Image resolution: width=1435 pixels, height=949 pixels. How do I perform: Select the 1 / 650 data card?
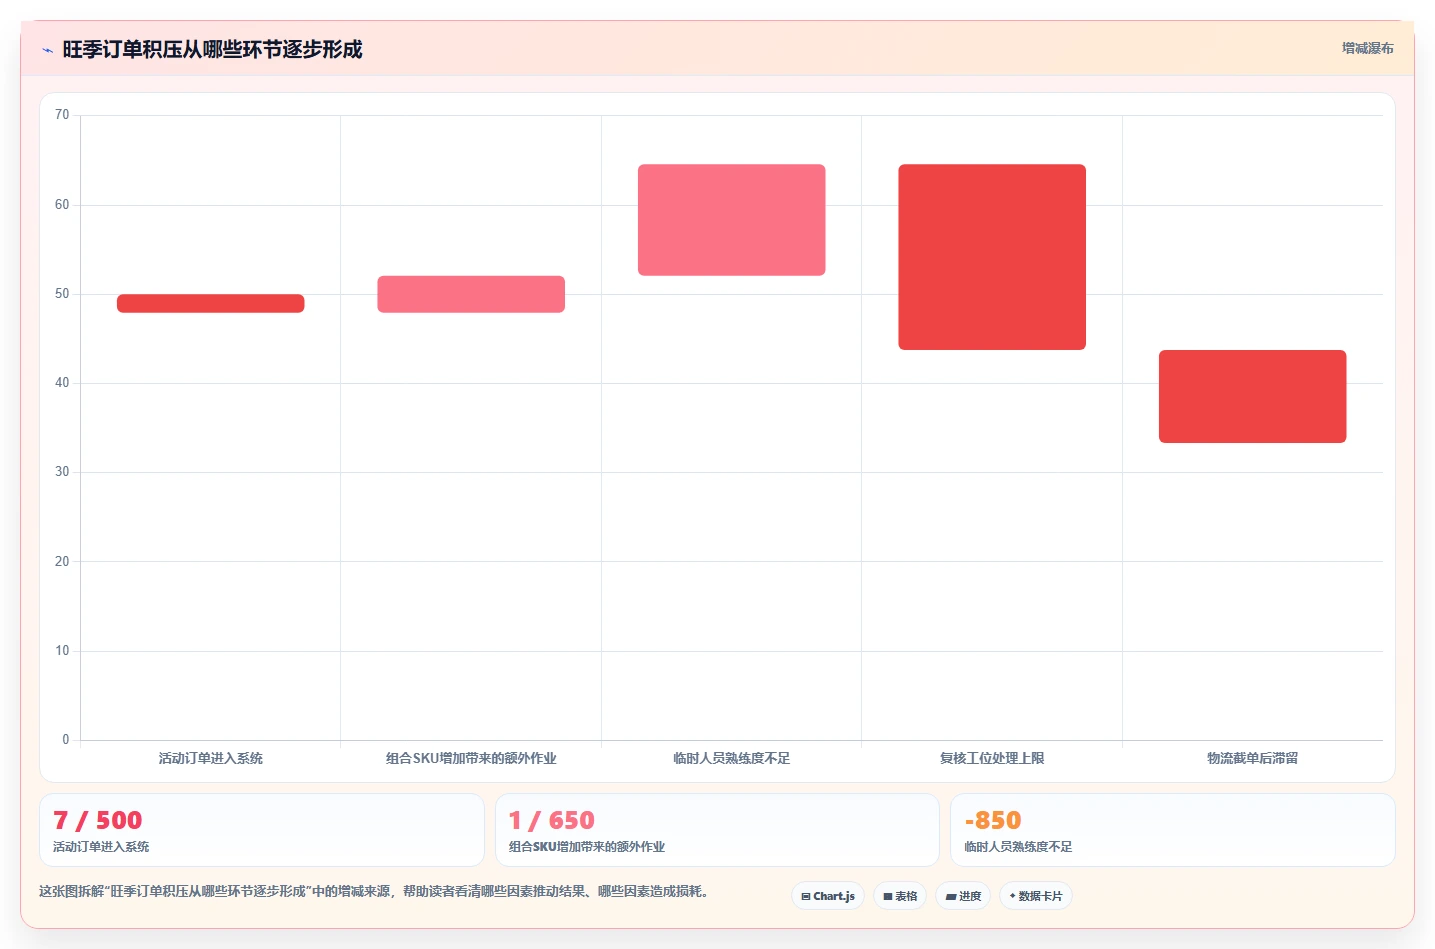click(x=717, y=830)
